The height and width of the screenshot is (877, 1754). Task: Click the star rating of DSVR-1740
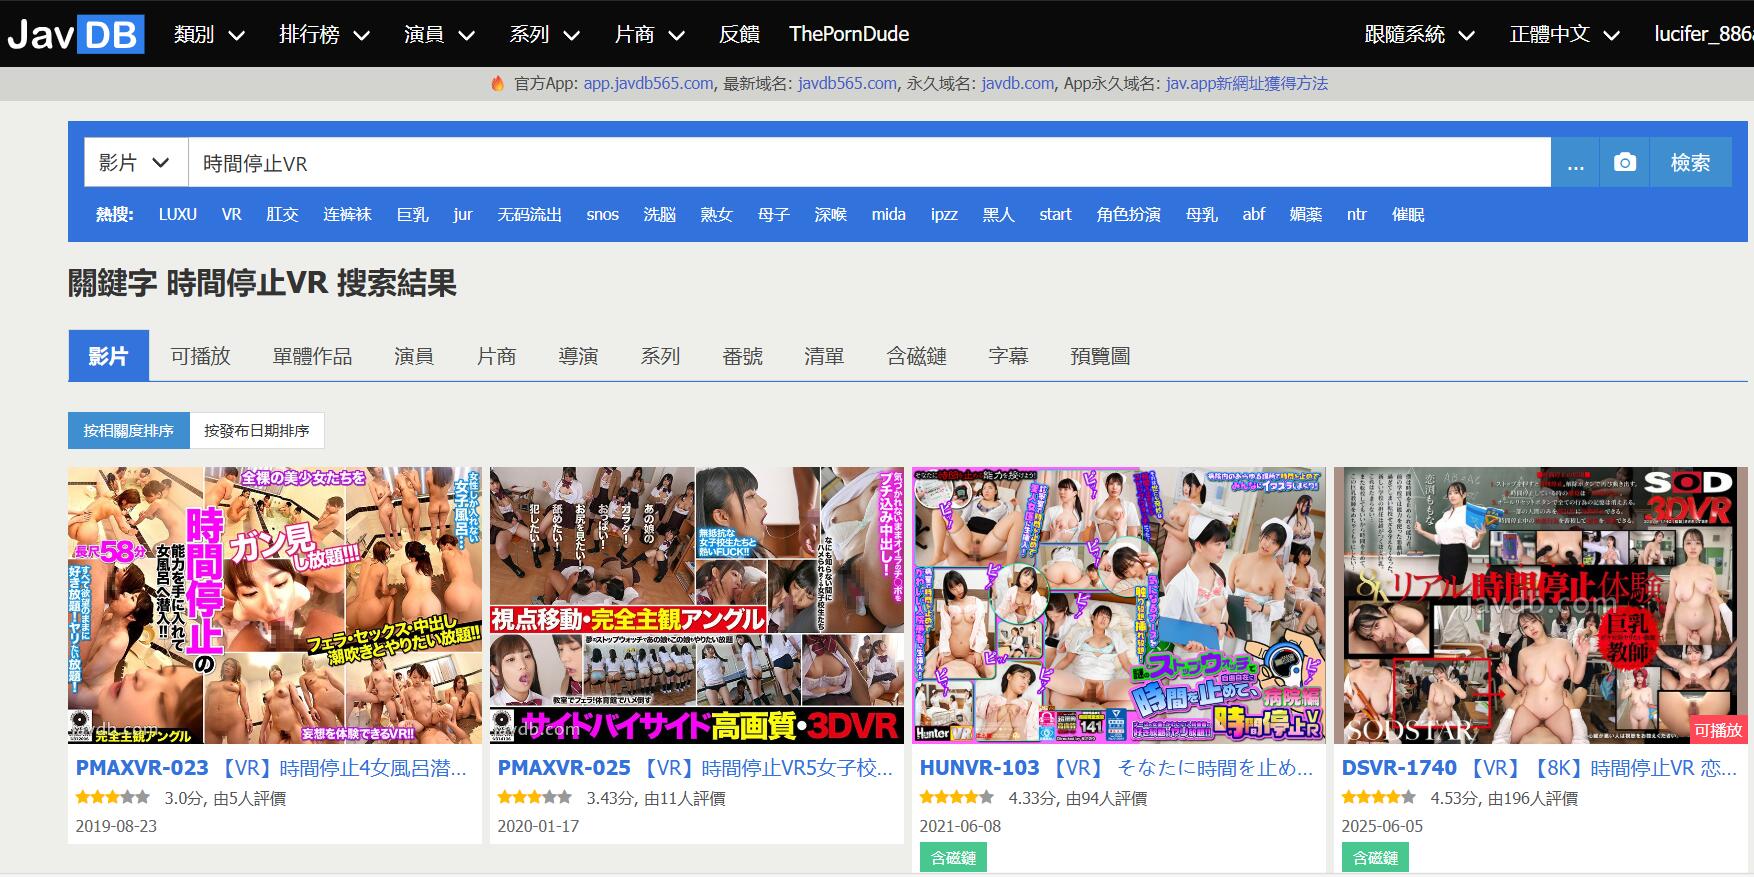(x=1379, y=798)
